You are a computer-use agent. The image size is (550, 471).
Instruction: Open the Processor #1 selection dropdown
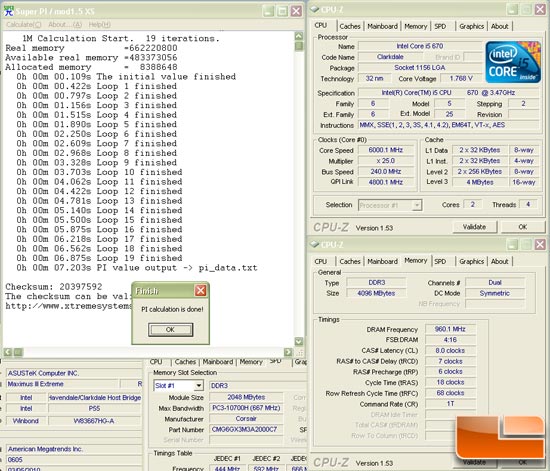tap(416, 205)
